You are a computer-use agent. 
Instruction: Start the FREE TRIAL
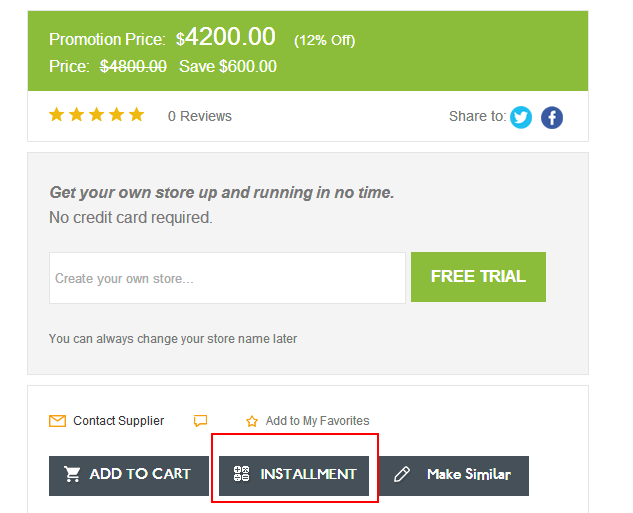(478, 277)
